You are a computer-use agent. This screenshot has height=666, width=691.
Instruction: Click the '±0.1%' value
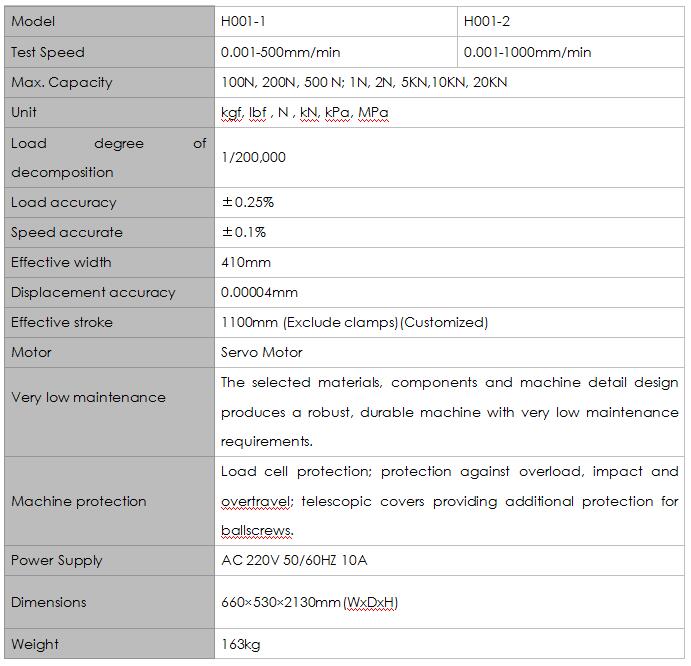(x=244, y=232)
